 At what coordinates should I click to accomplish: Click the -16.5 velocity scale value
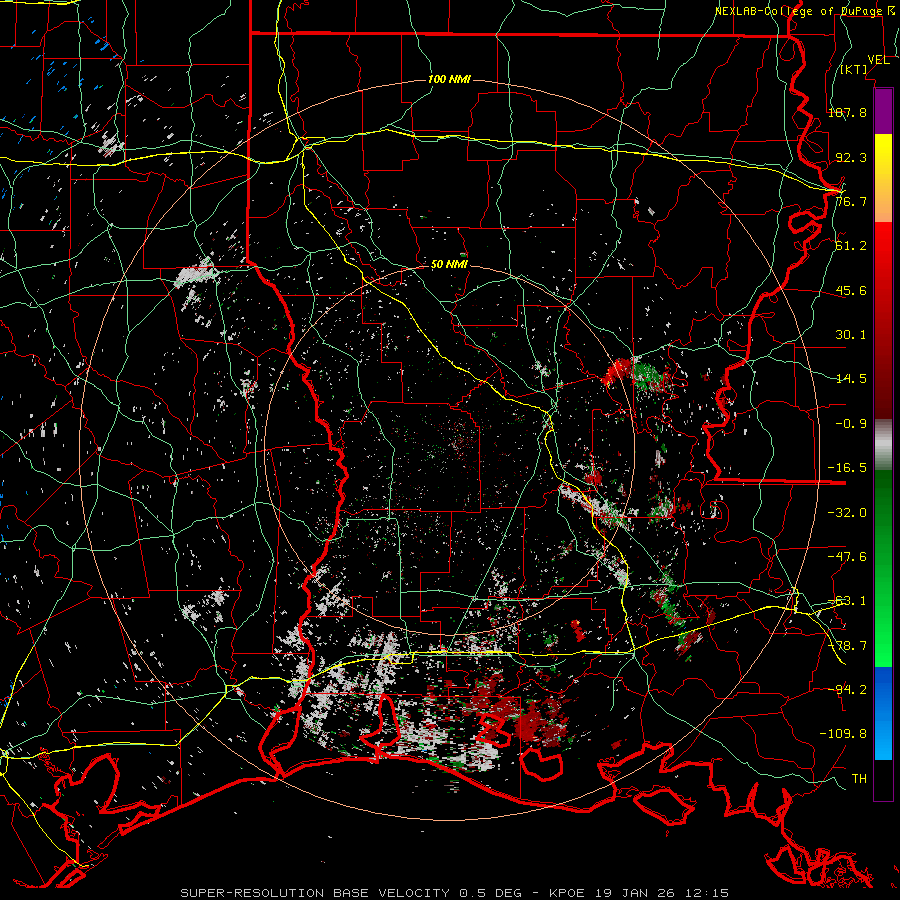point(847,468)
